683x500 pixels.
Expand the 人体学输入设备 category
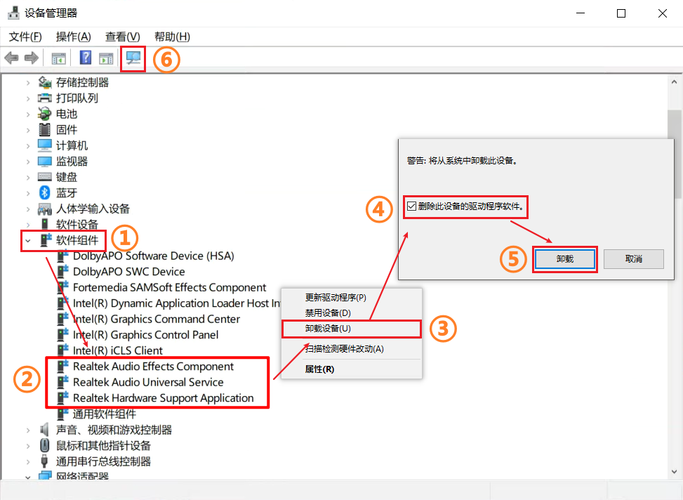click(x=28, y=209)
